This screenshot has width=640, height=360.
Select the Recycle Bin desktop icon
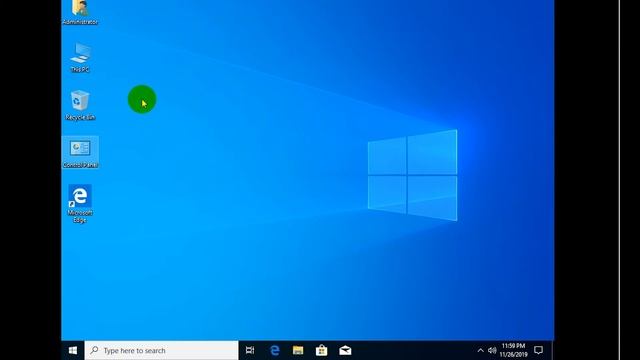80,105
